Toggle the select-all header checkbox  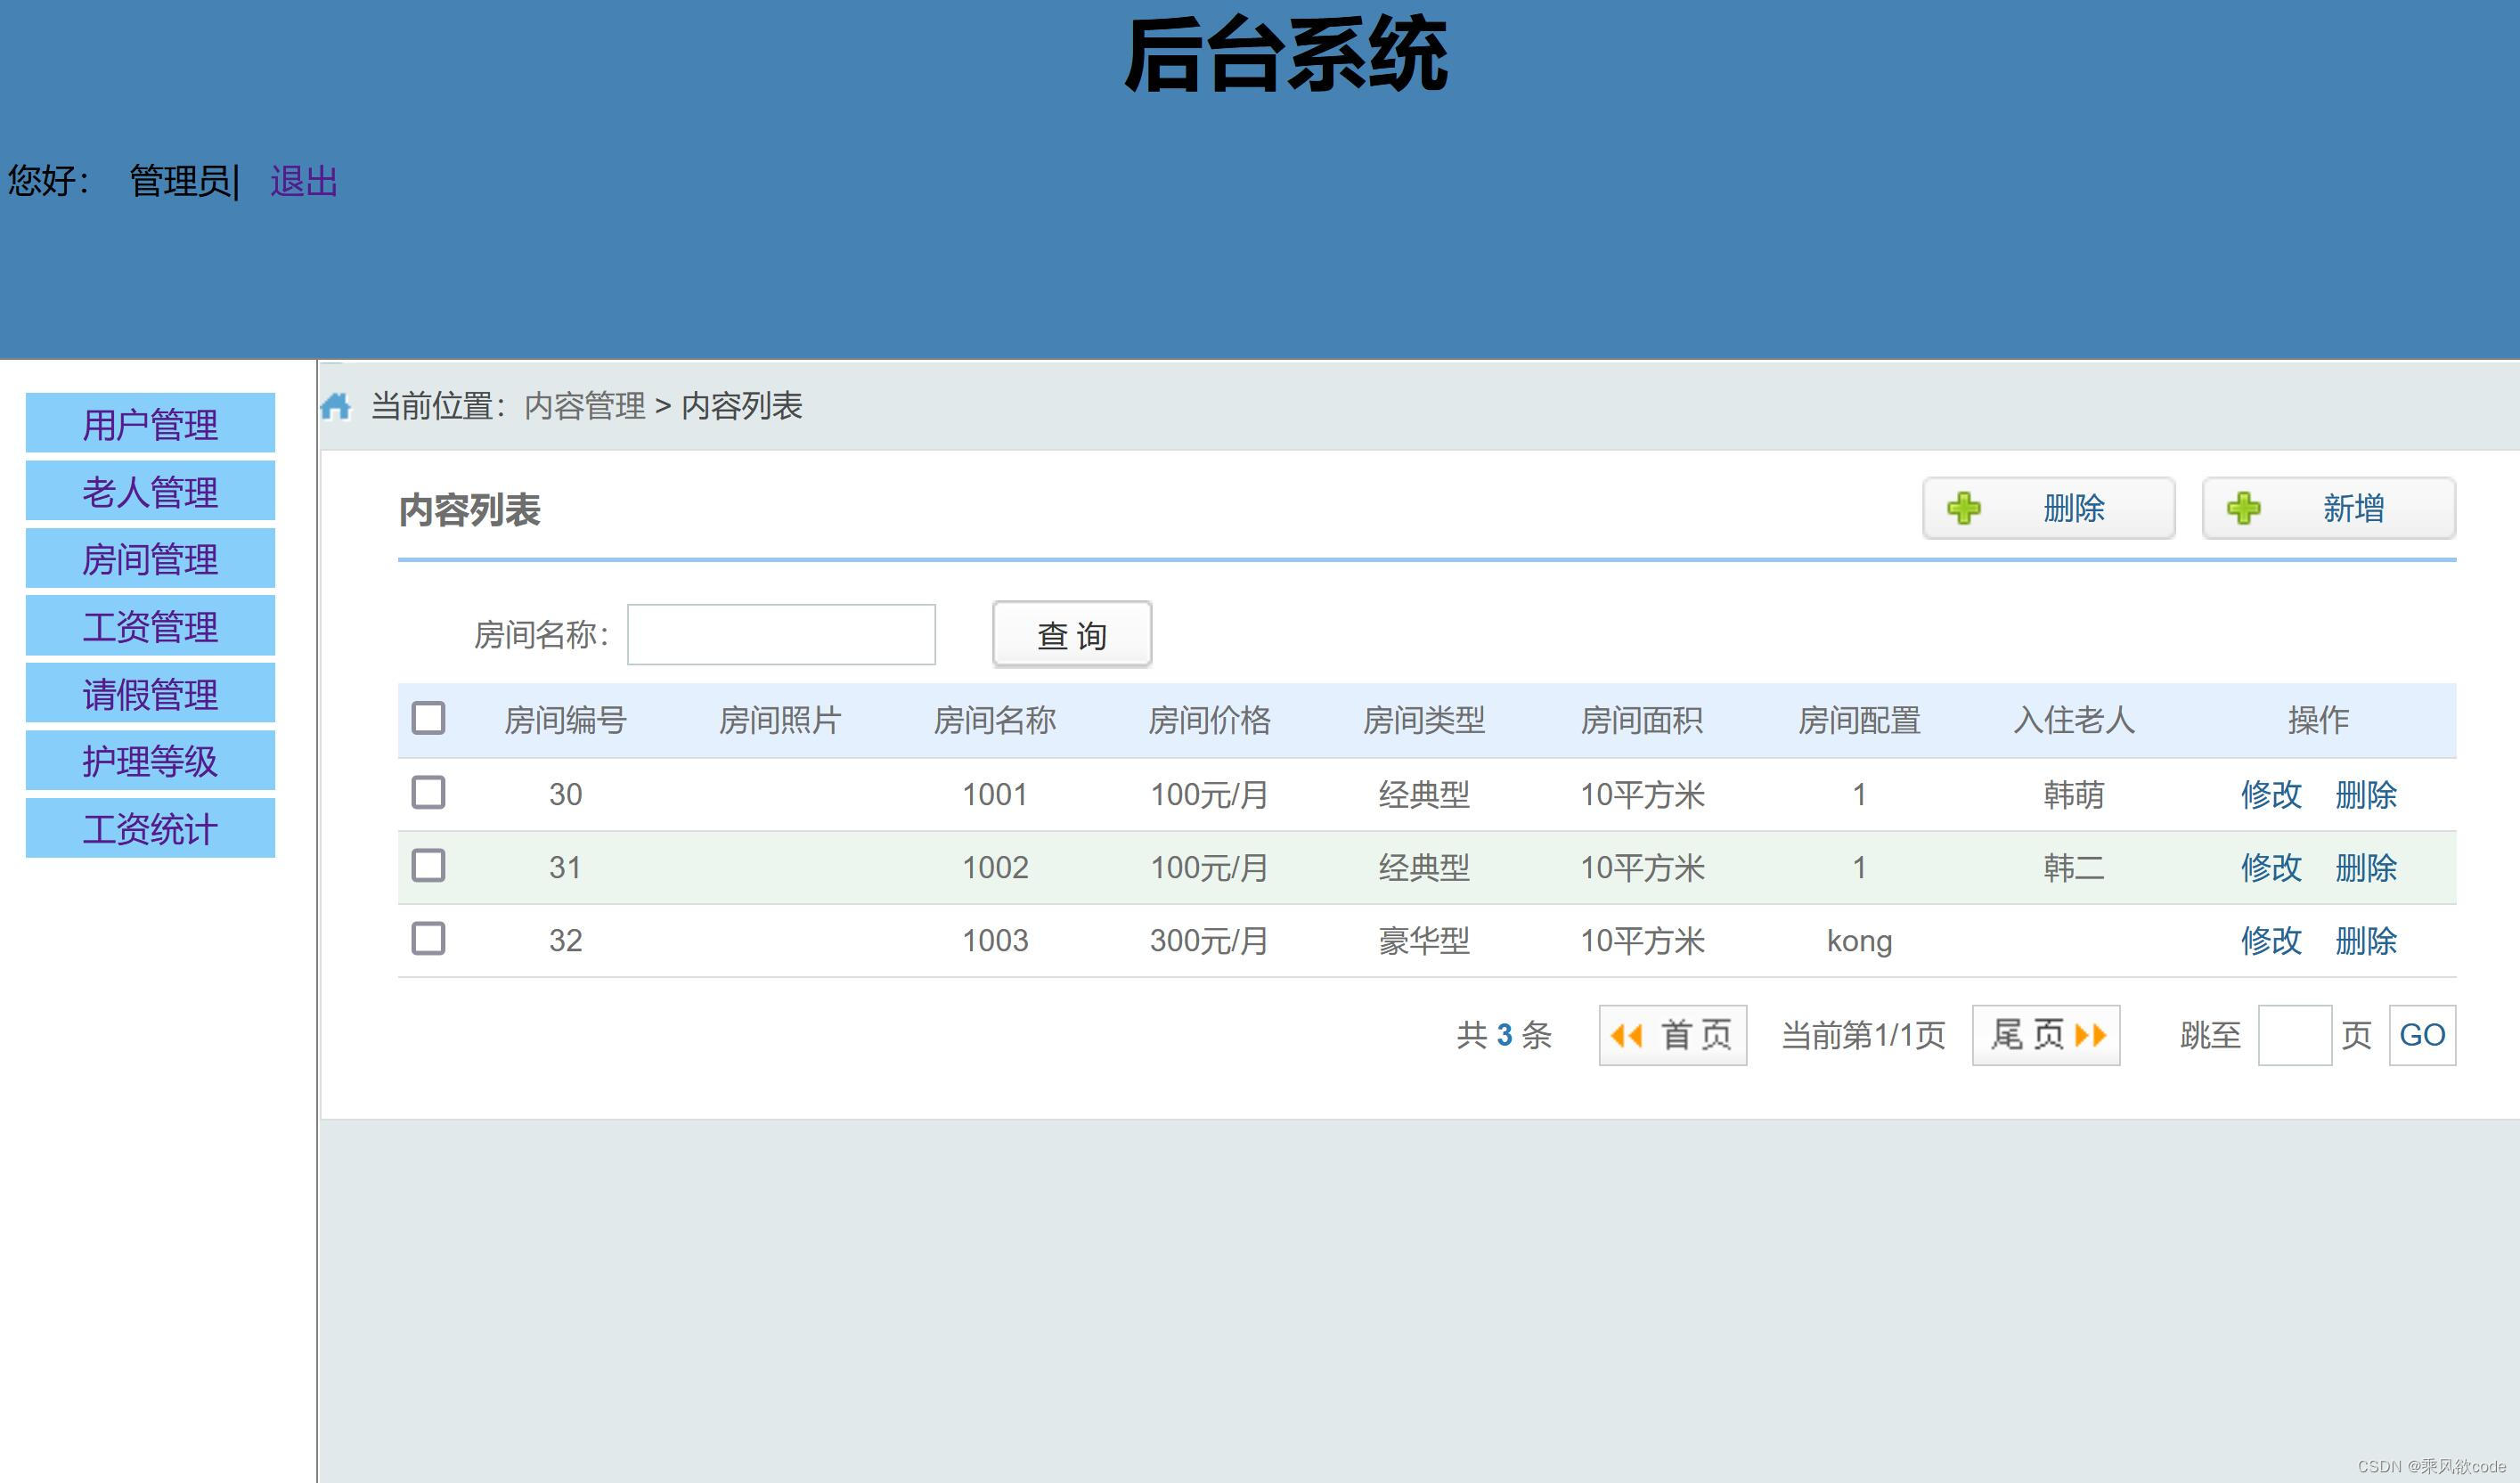(x=428, y=718)
